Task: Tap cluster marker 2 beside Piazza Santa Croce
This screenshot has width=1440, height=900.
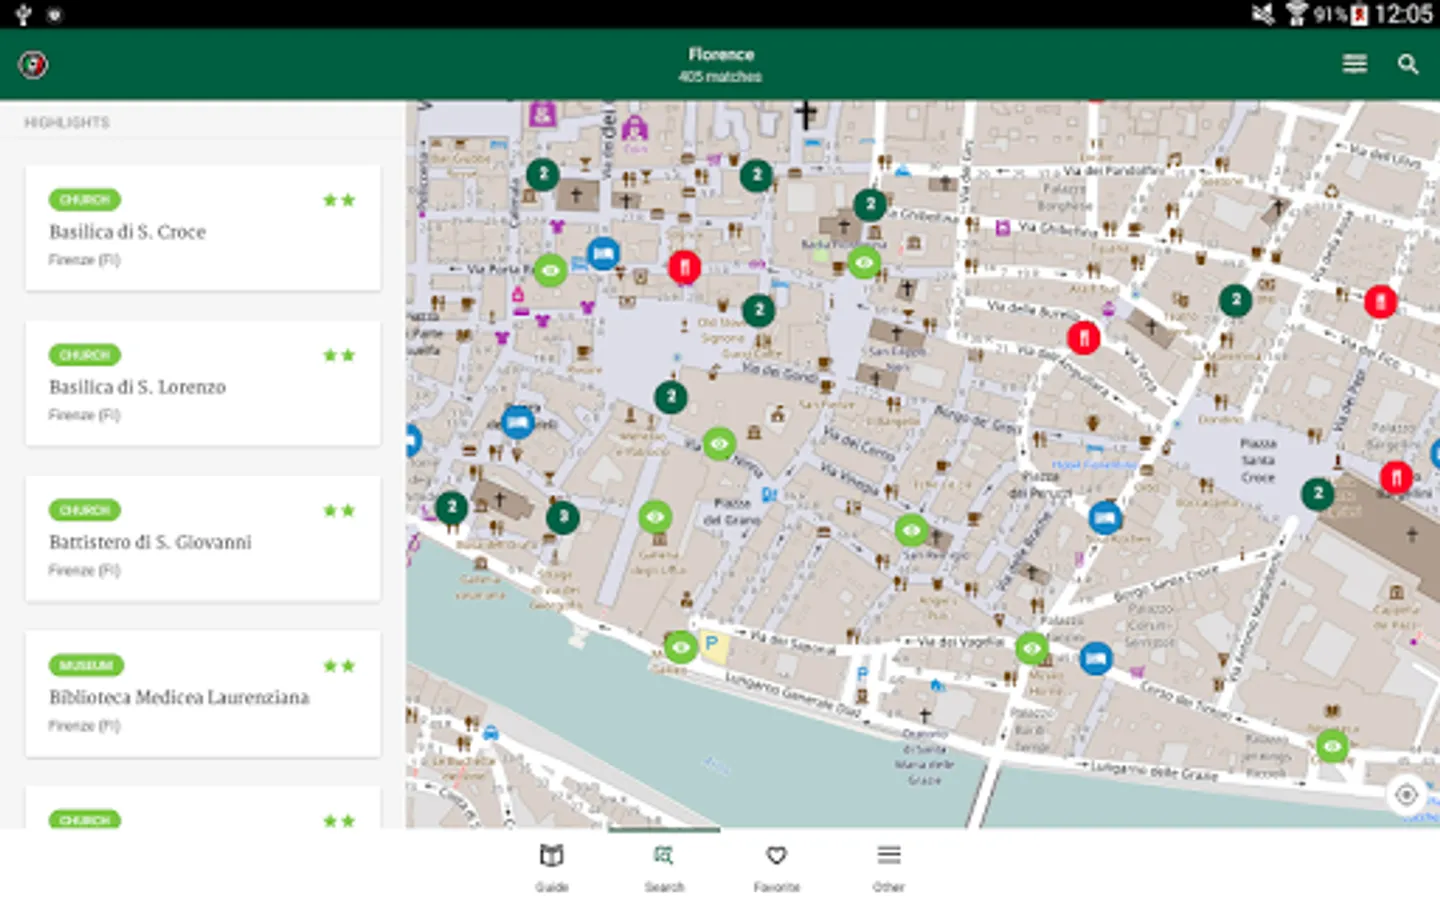Action: 1318,493
